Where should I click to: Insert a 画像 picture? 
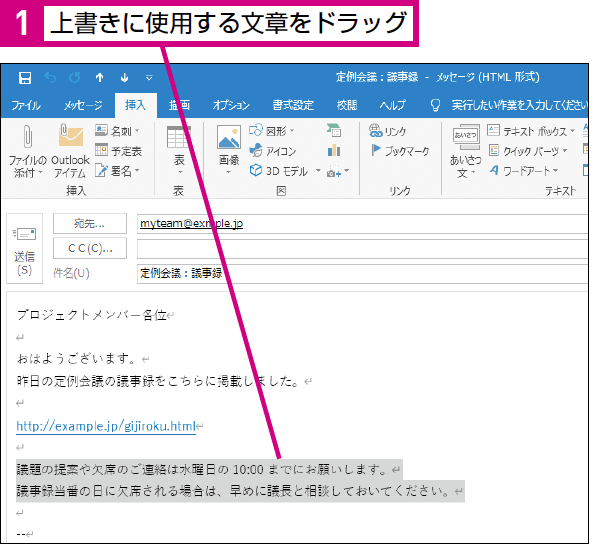tap(229, 150)
